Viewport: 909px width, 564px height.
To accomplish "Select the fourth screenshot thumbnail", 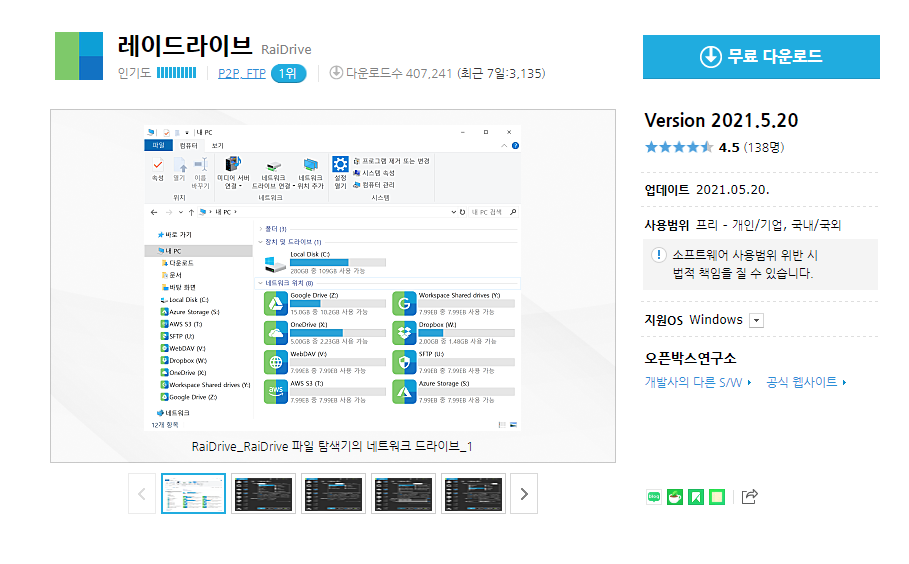I will 403,494.
